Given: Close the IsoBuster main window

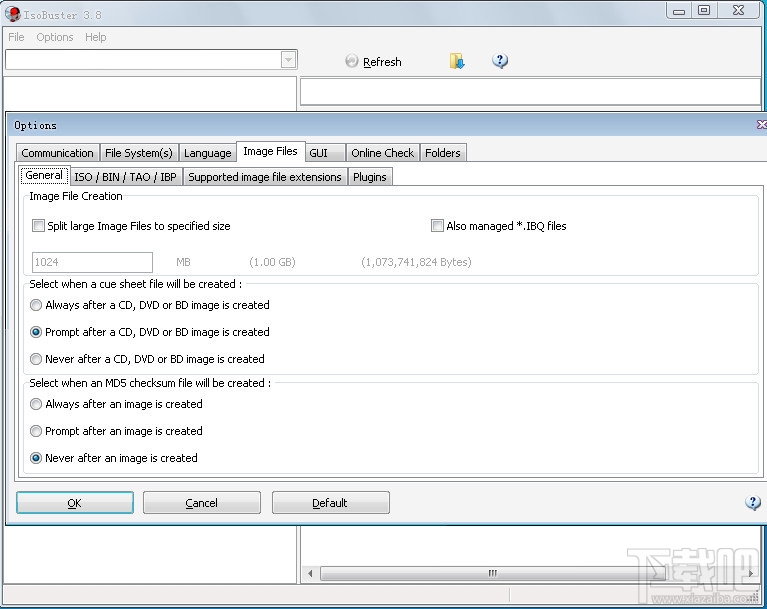Looking at the screenshot, I should point(739,11).
